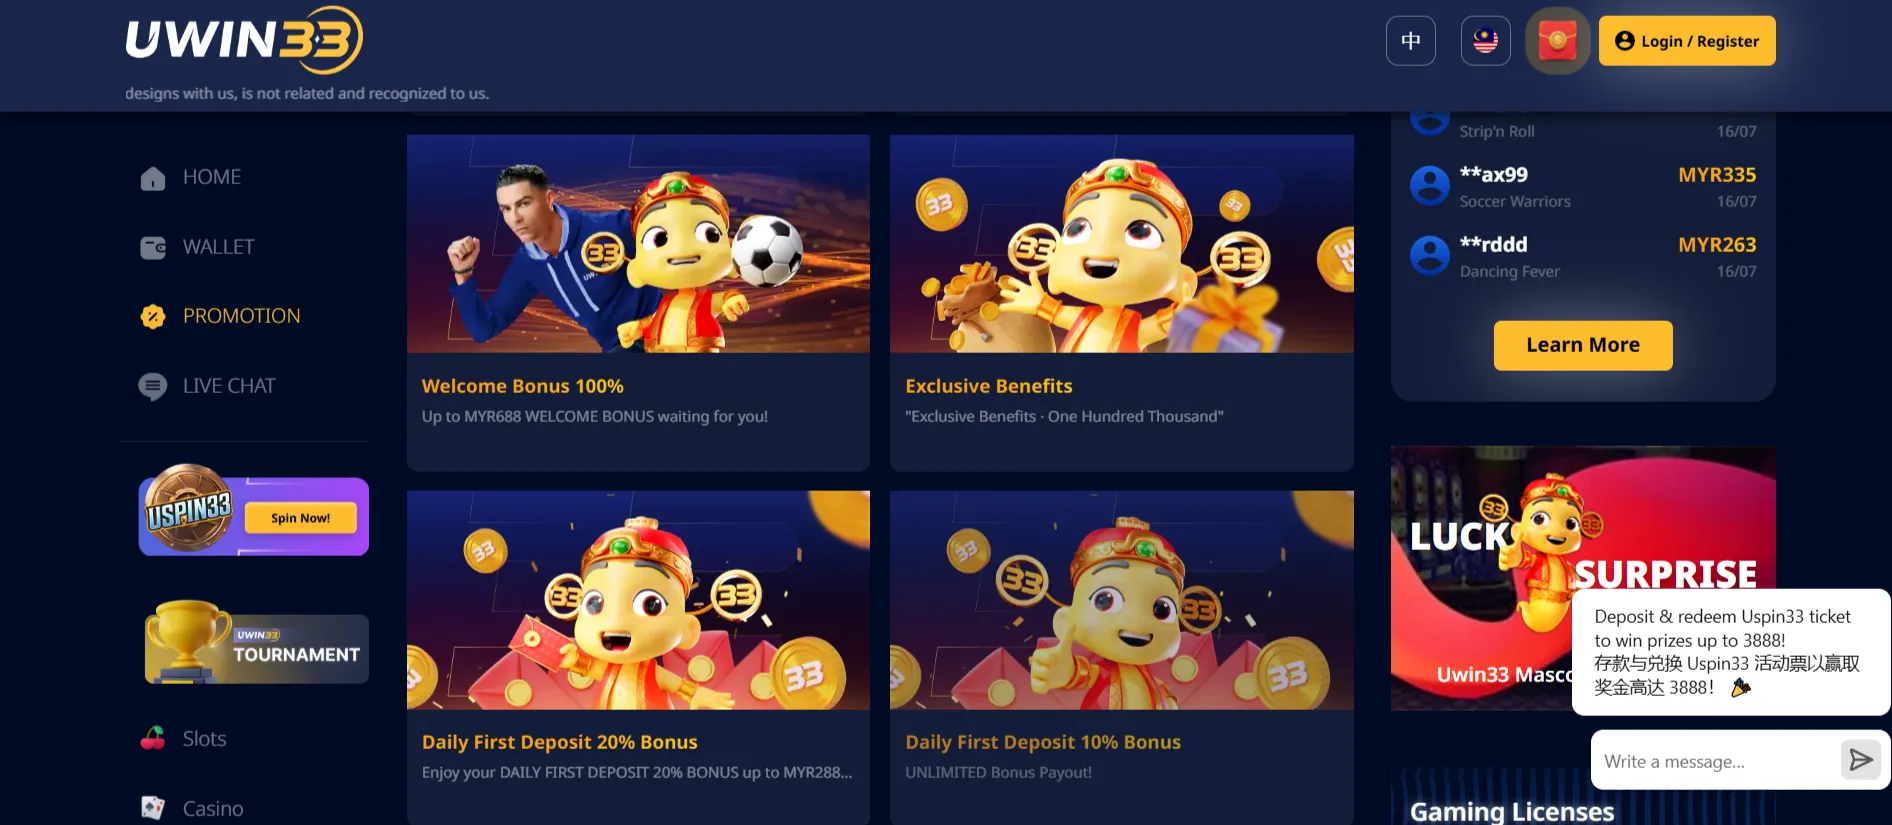Click the send message arrow icon
The width and height of the screenshot is (1892, 825).
coord(1860,761)
